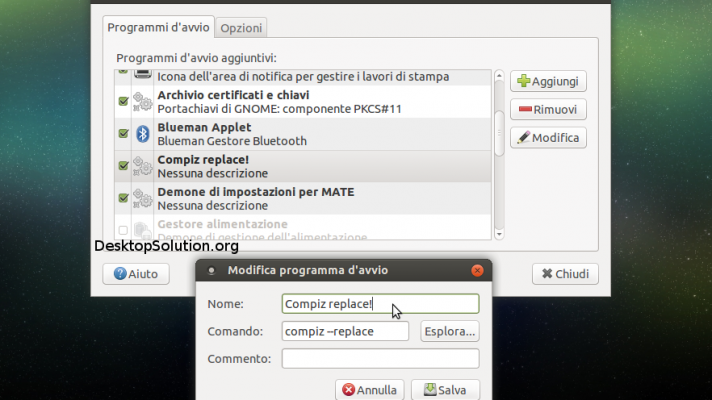Click the printer icon of the stampa entry
Viewport: 712px width, 400px height.
point(143,74)
